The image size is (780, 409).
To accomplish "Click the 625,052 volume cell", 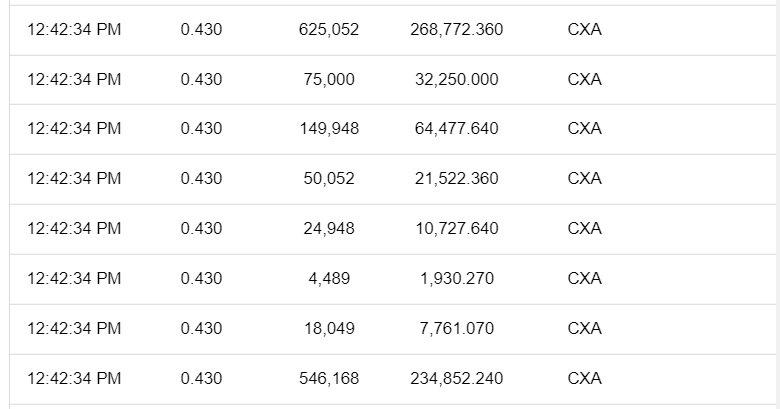I will tap(329, 30).
